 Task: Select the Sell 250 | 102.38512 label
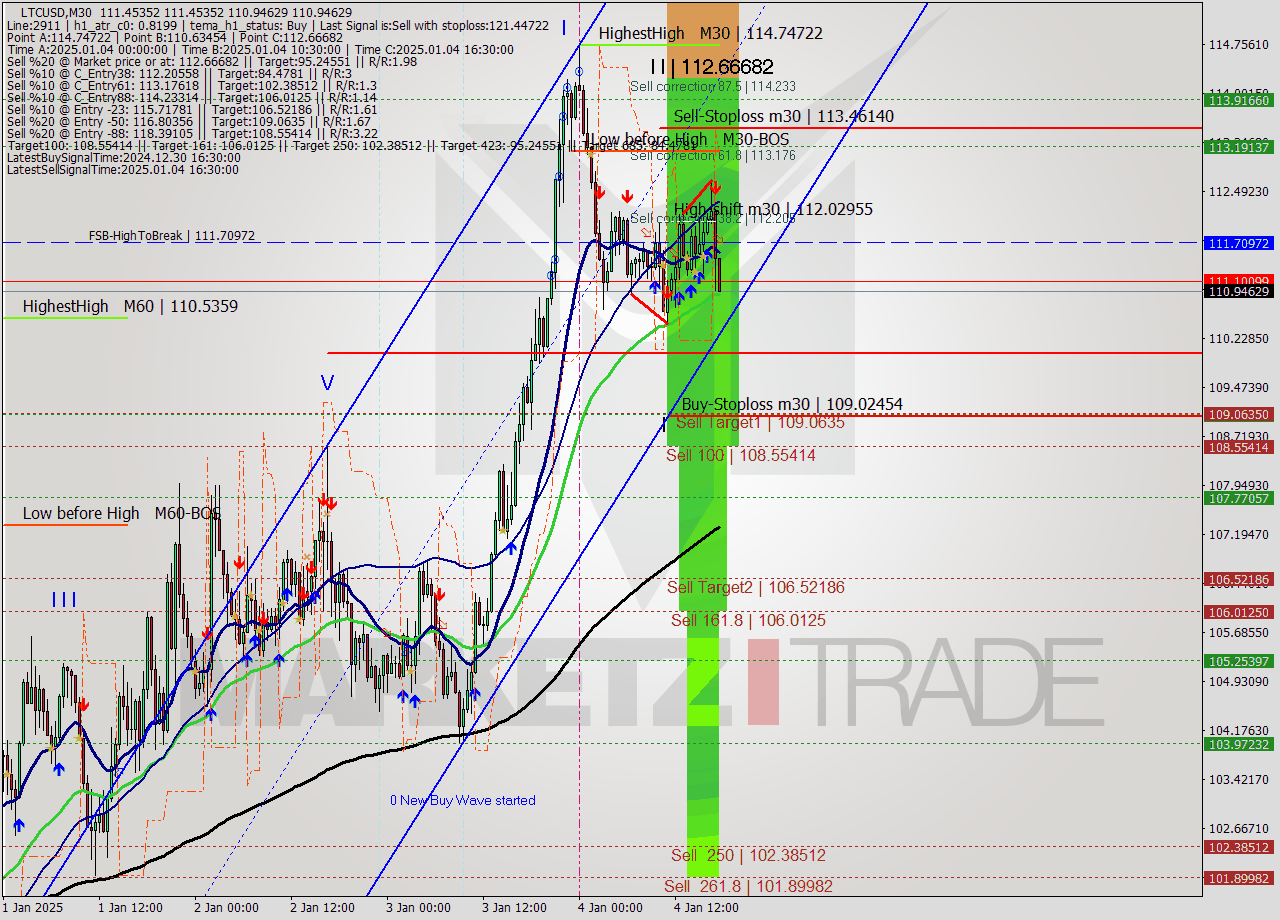point(748,855)
